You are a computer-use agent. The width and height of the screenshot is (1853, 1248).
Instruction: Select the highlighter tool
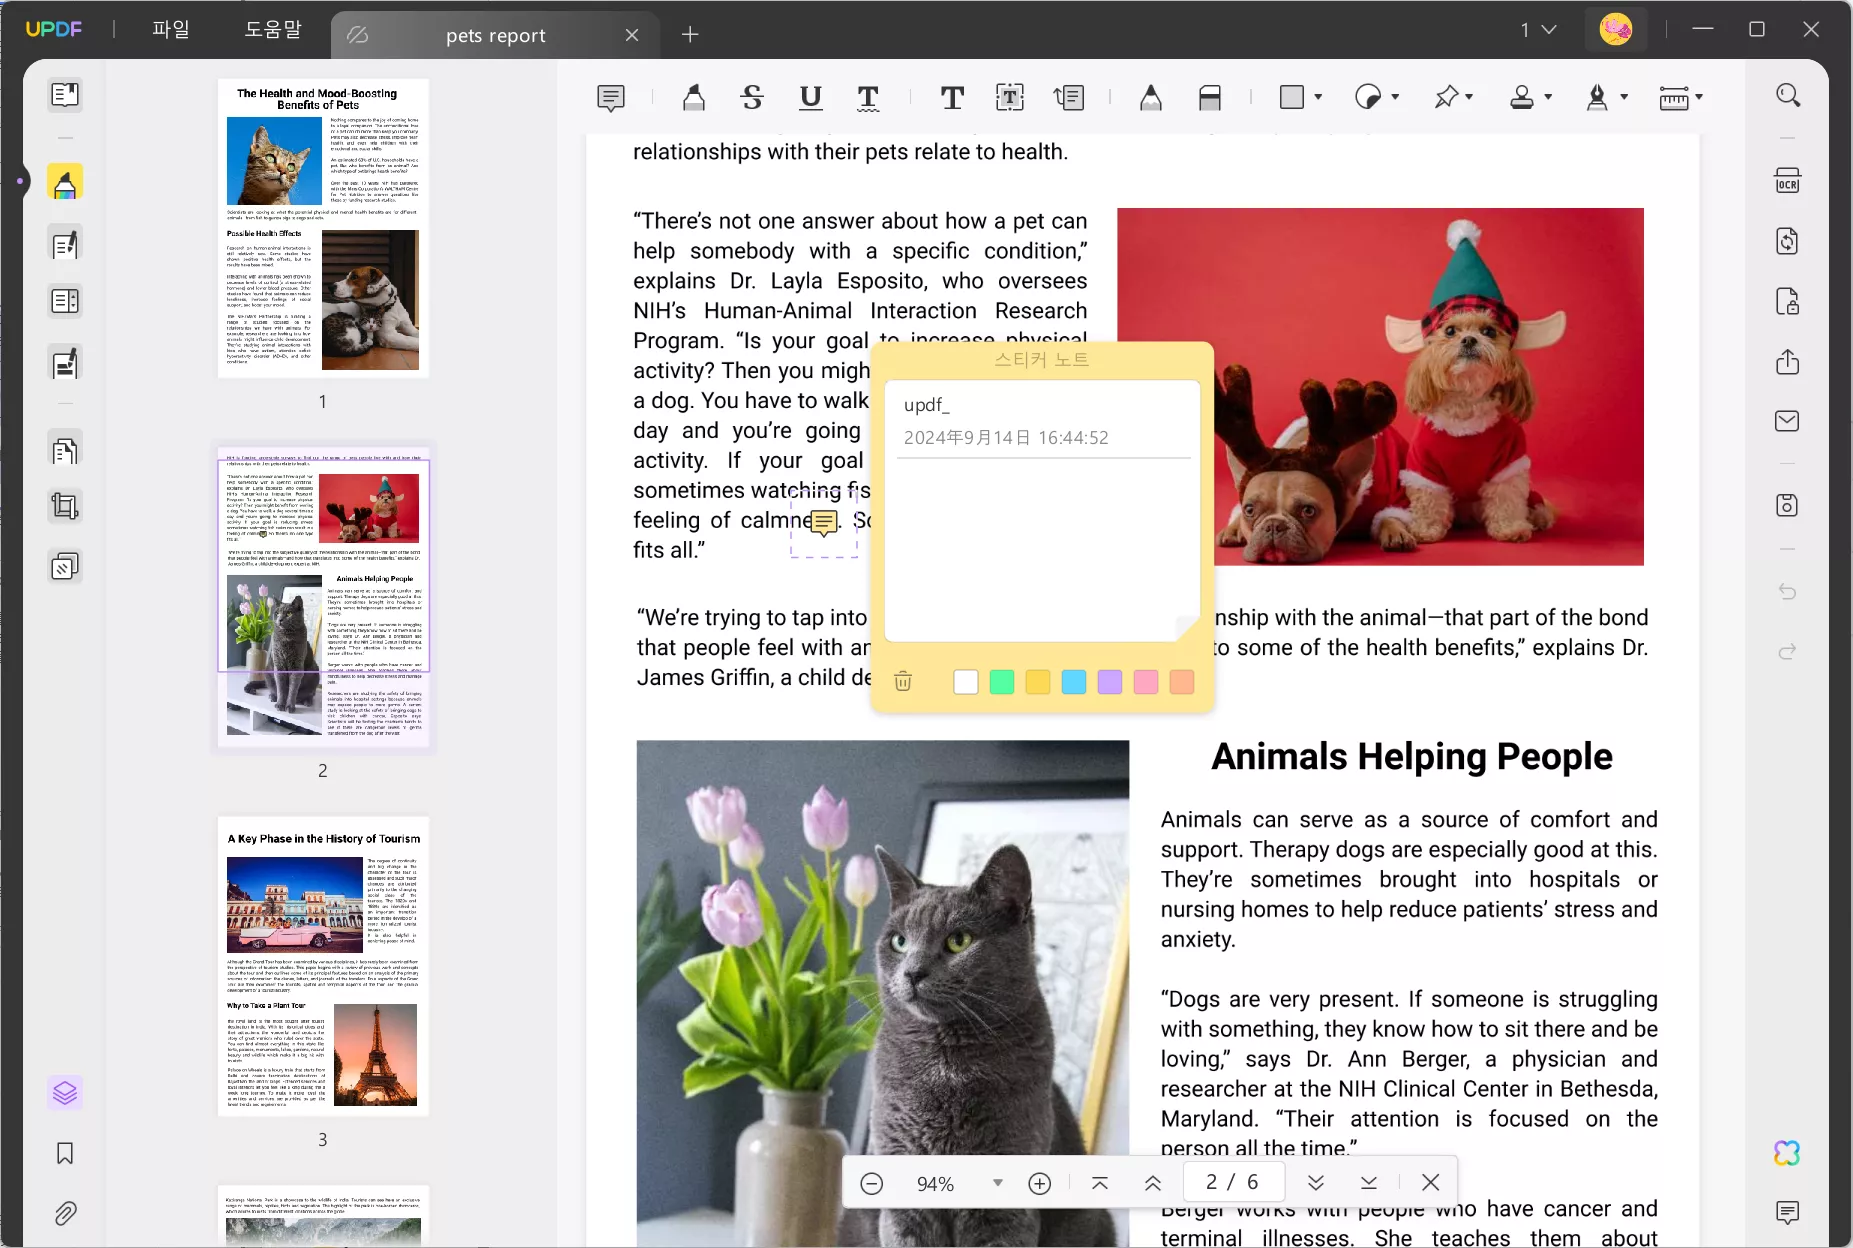pos(693,97)
